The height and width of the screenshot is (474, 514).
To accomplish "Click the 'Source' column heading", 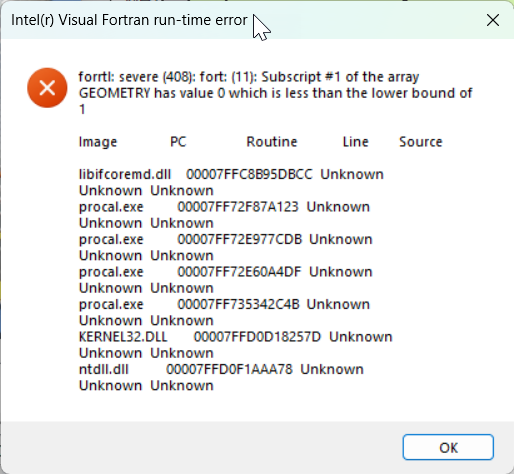I will coord(421,142).
